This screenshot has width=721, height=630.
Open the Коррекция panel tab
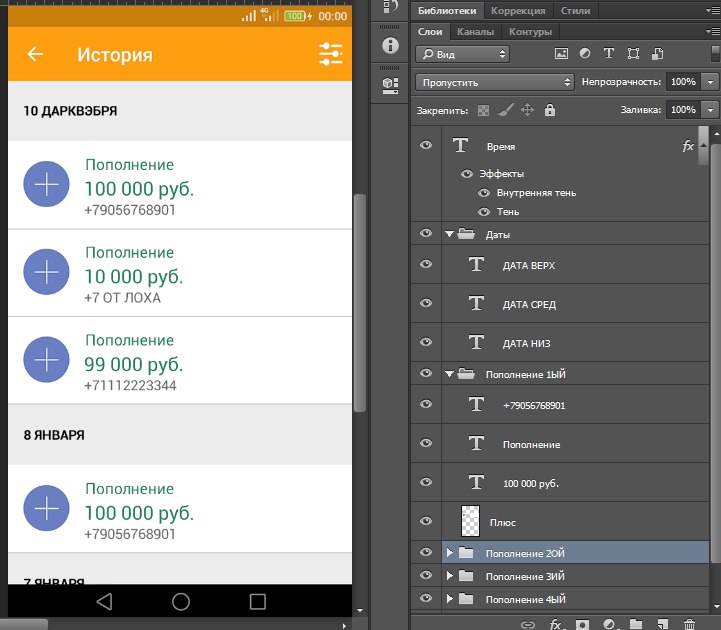pyautogui.click(x=518, y=11)
